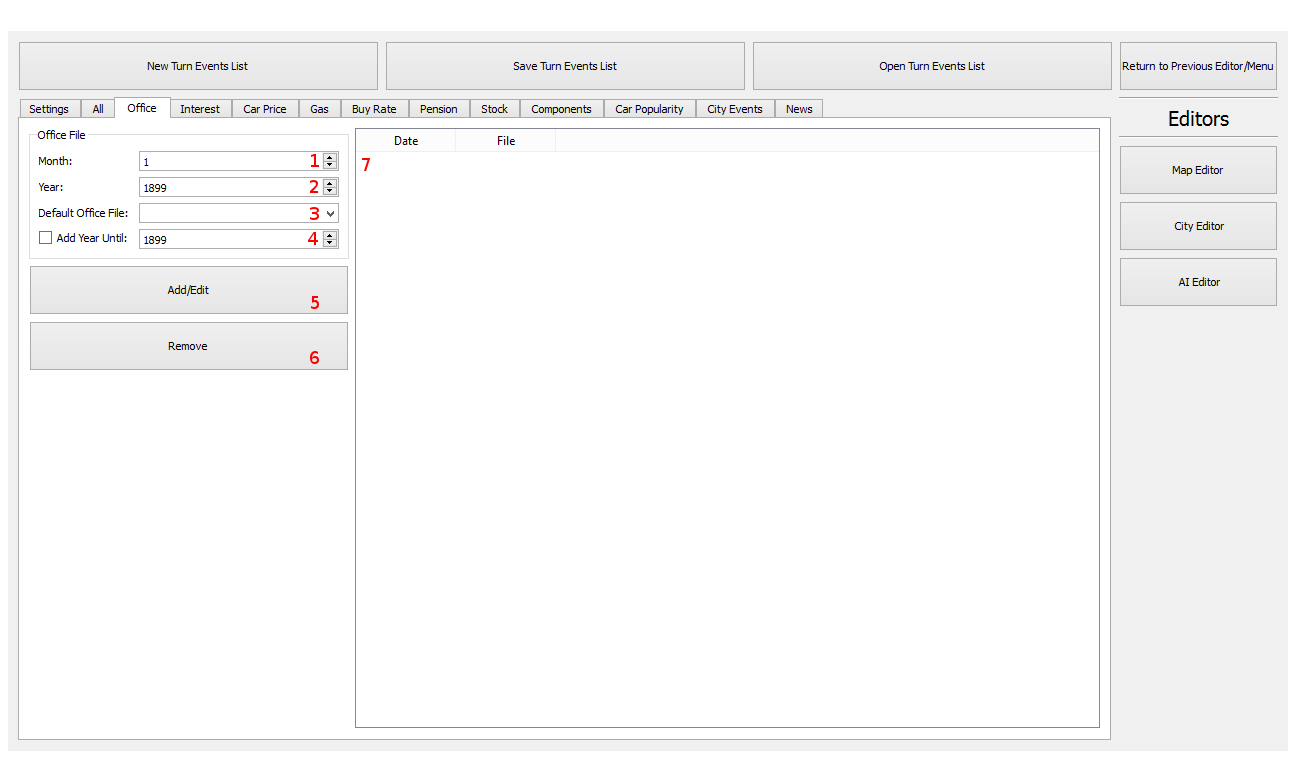Open the AI Editor
1296x759 pixels.
[x=1197, y=282]
